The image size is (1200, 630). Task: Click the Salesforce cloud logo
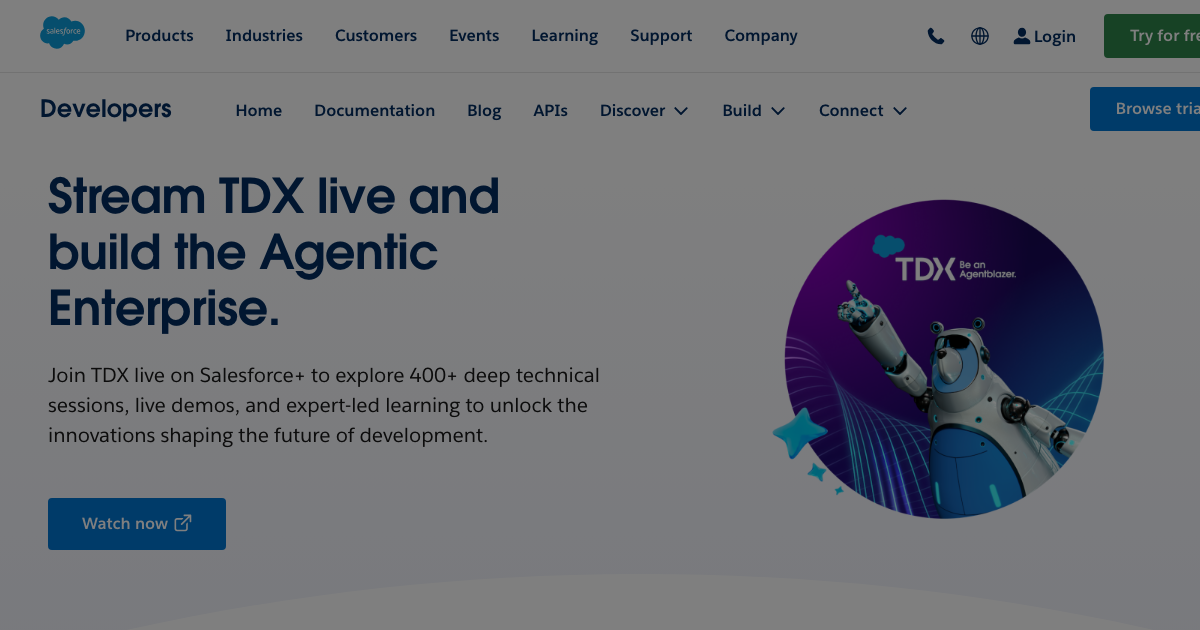(62, 31)
